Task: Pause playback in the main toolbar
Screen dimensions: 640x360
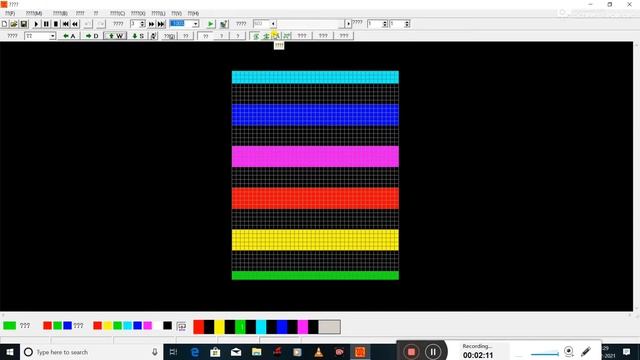Action: (x=46, y=24)
